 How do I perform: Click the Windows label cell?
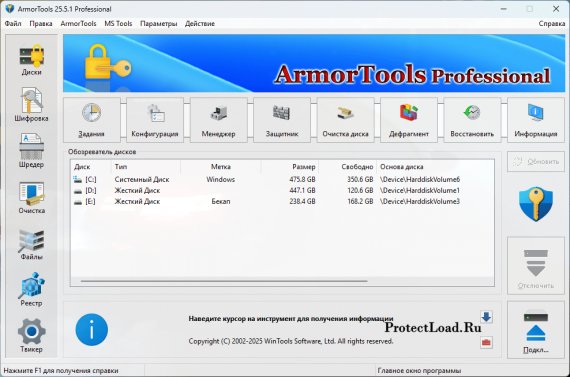coord(221,179)
